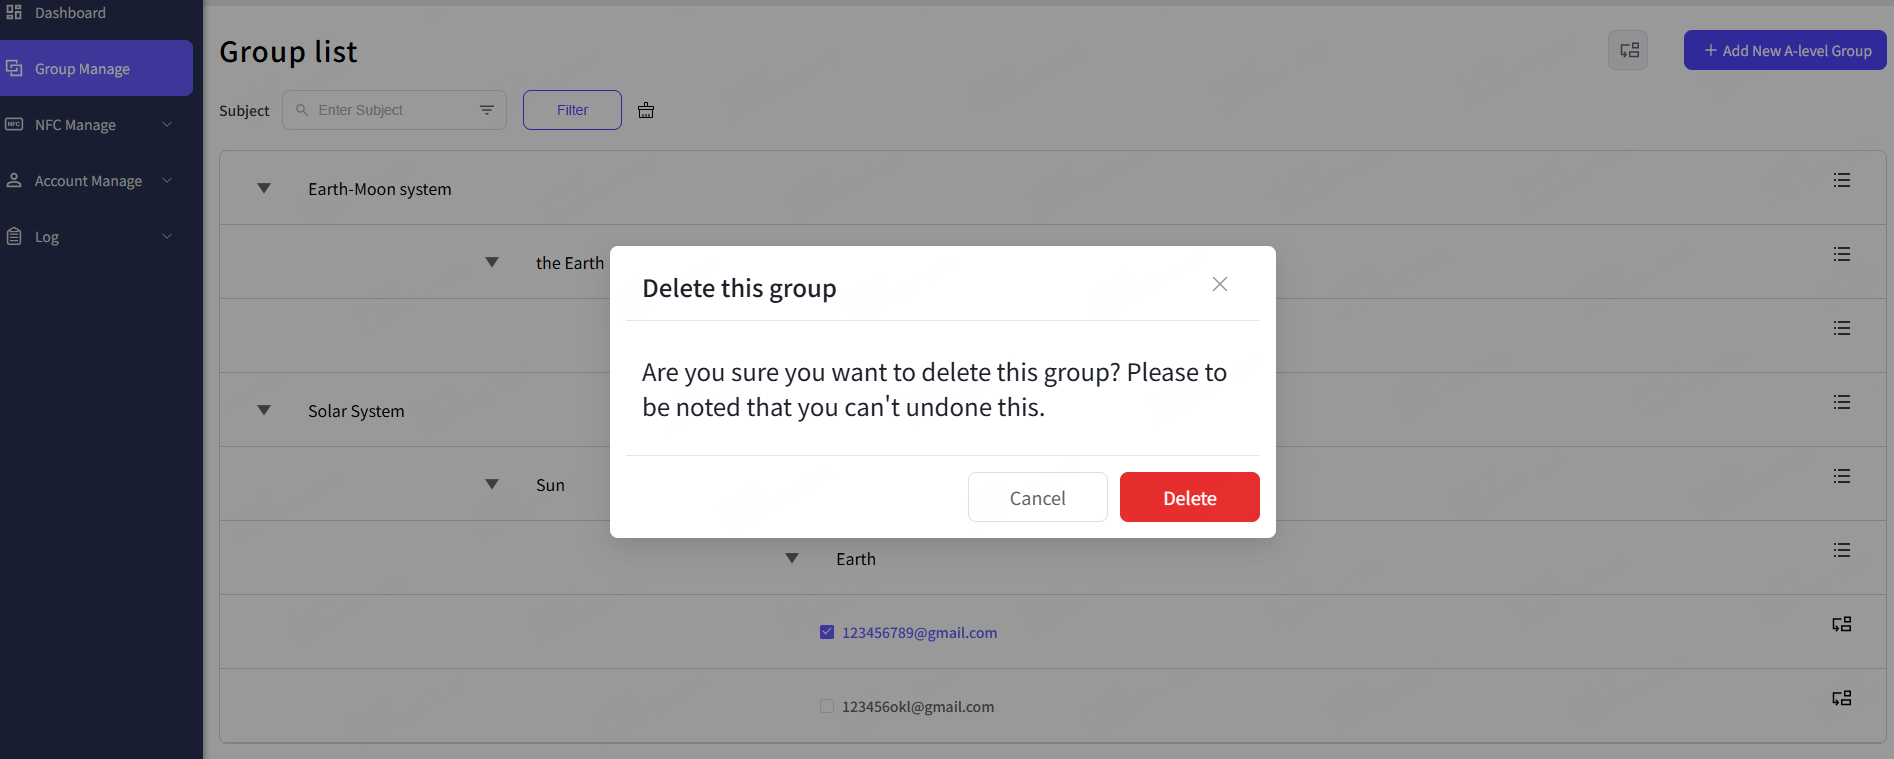This screenshot has width=1894, height=759.
Task: Close the Delete this group dialog
Action: (1219, 284)
